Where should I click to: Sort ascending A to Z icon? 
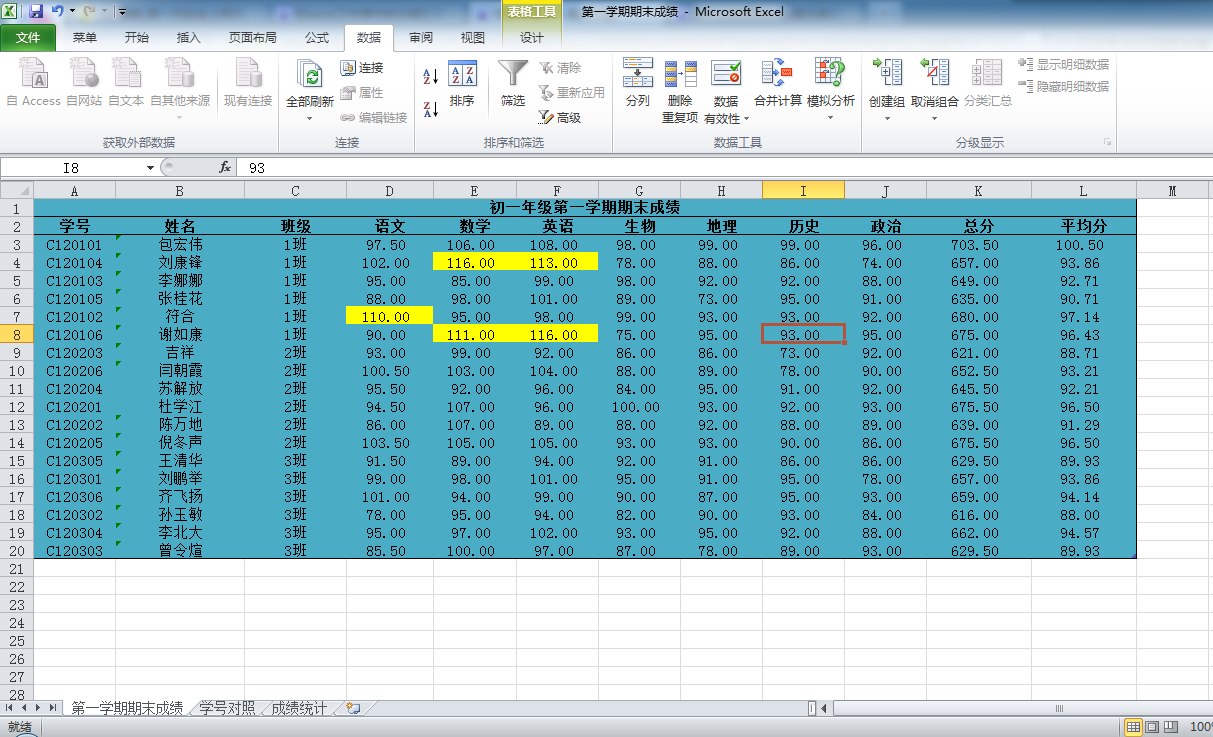431,76
